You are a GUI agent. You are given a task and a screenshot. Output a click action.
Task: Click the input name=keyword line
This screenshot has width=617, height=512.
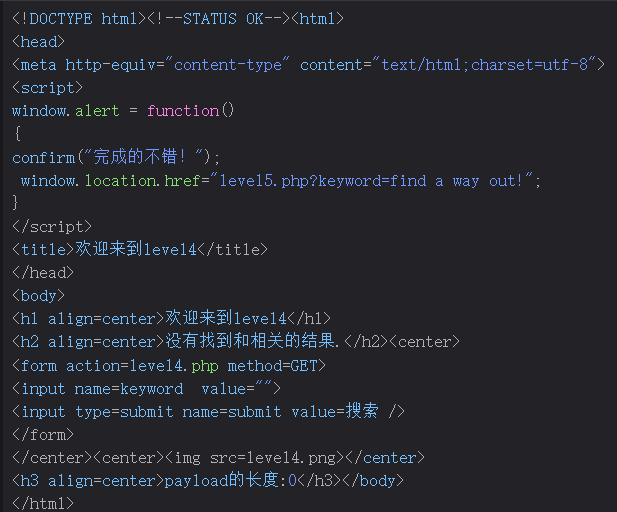point(146,388)
